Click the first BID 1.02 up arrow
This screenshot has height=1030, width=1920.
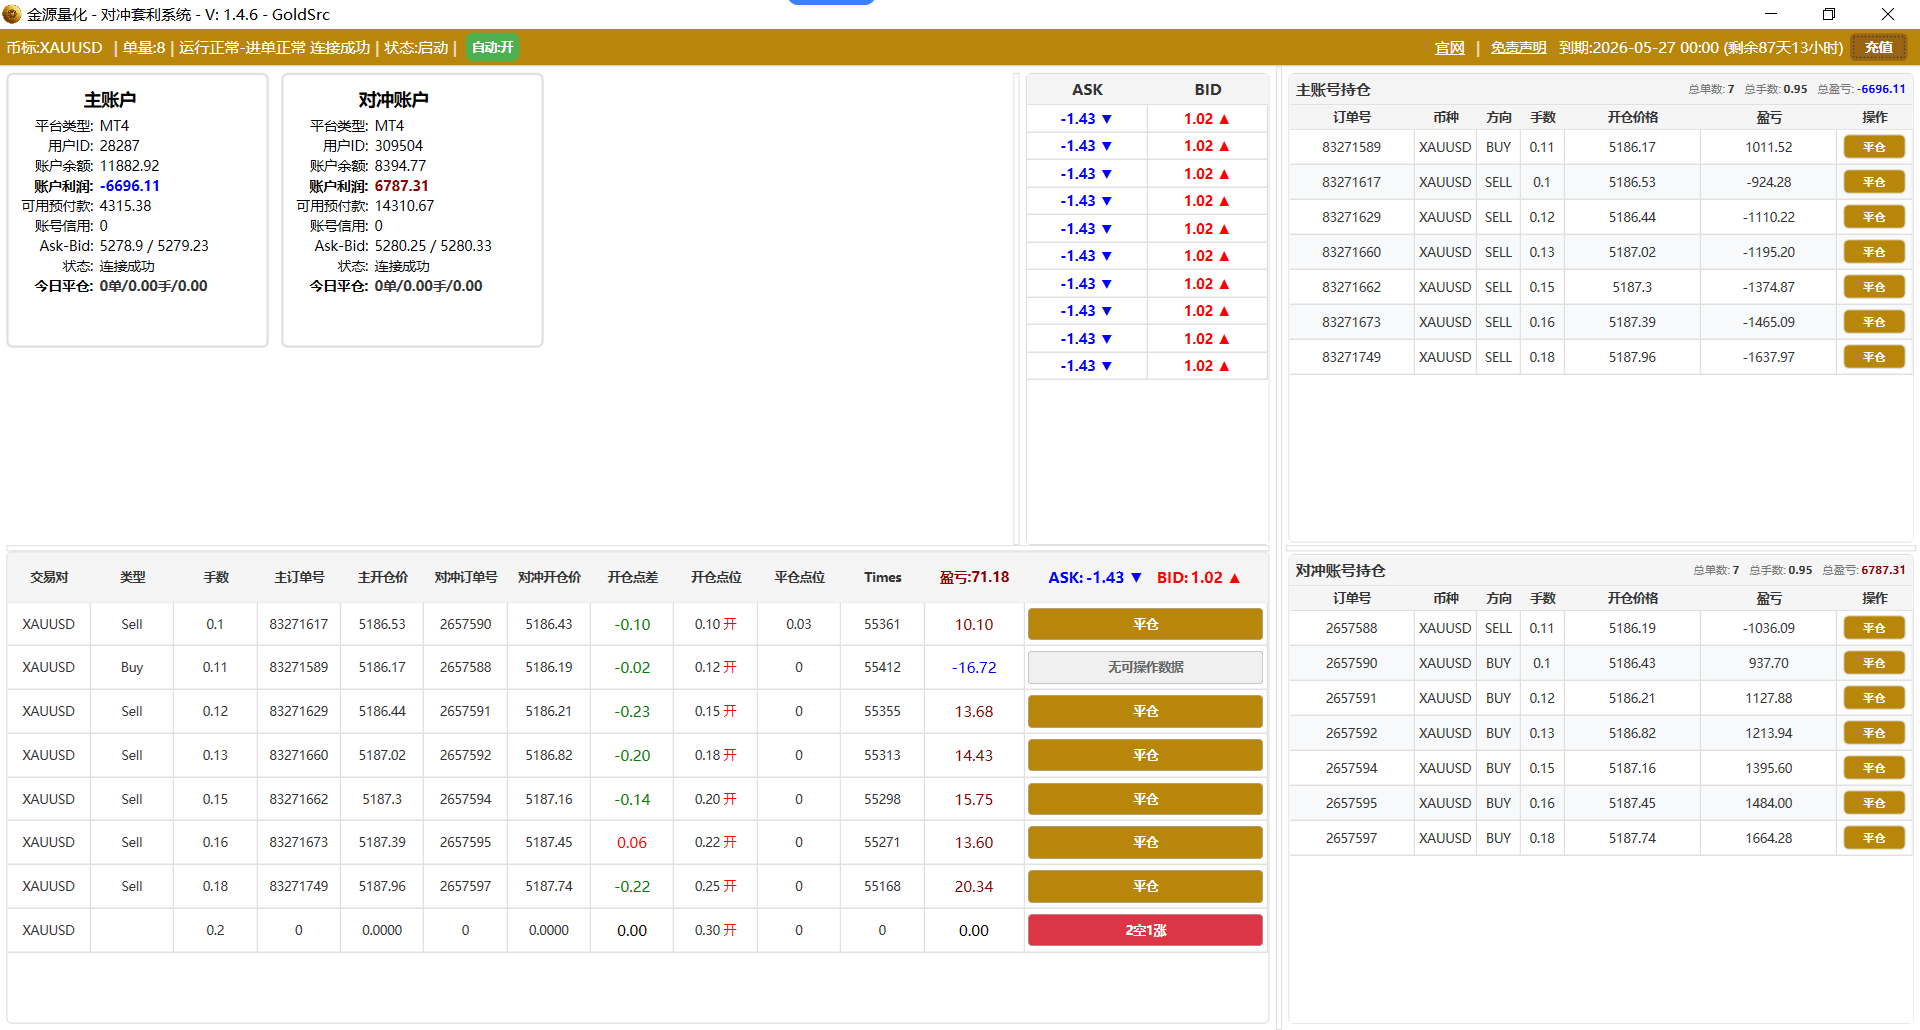coord(1224,119)
